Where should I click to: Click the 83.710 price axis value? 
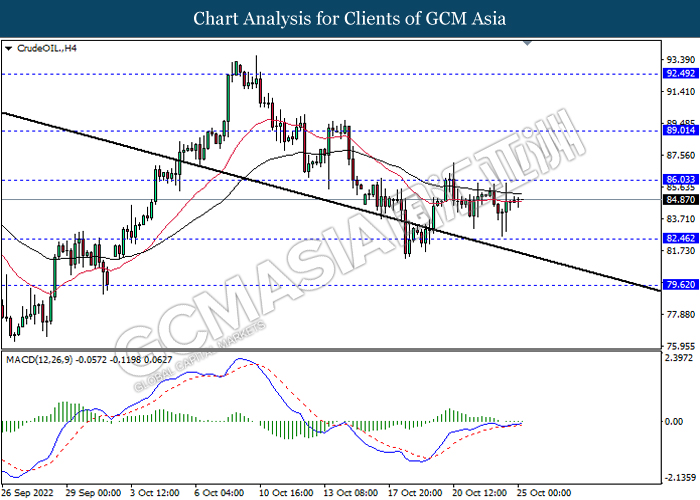[680, 219]
